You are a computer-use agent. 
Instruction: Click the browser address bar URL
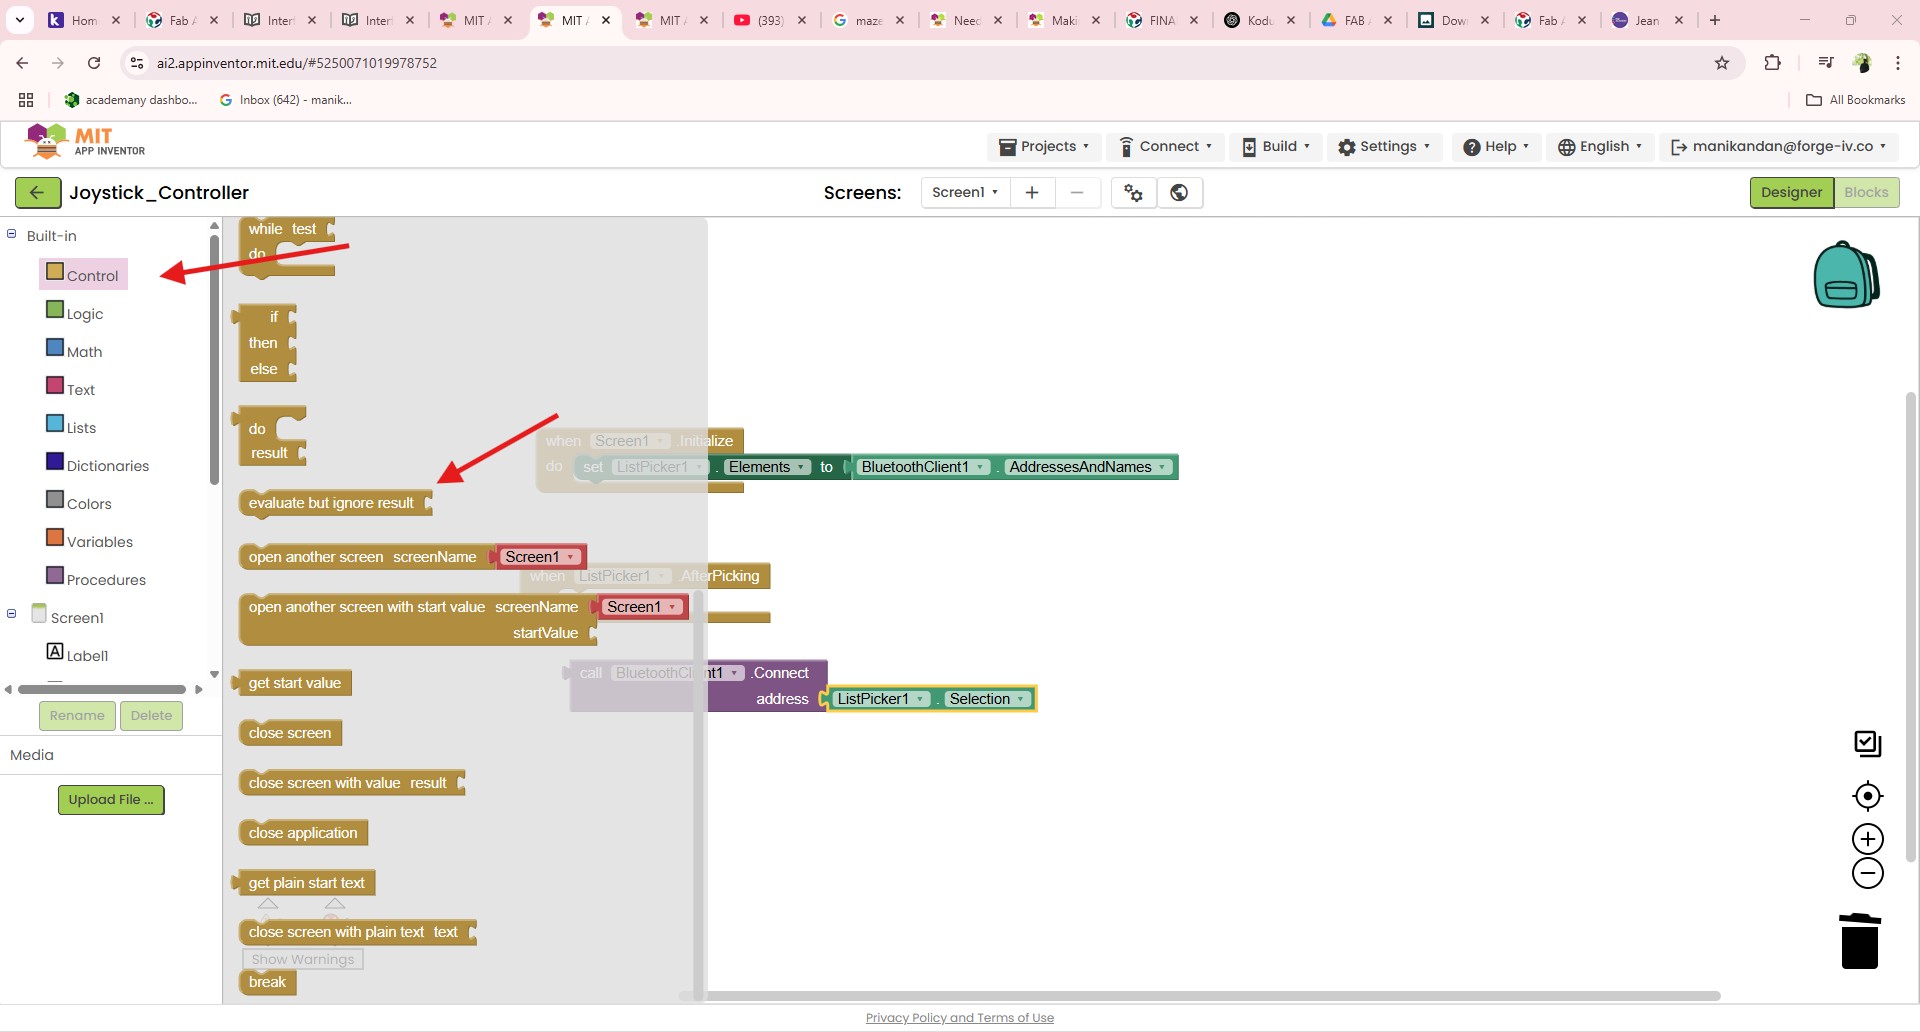[x=297, y=63]
